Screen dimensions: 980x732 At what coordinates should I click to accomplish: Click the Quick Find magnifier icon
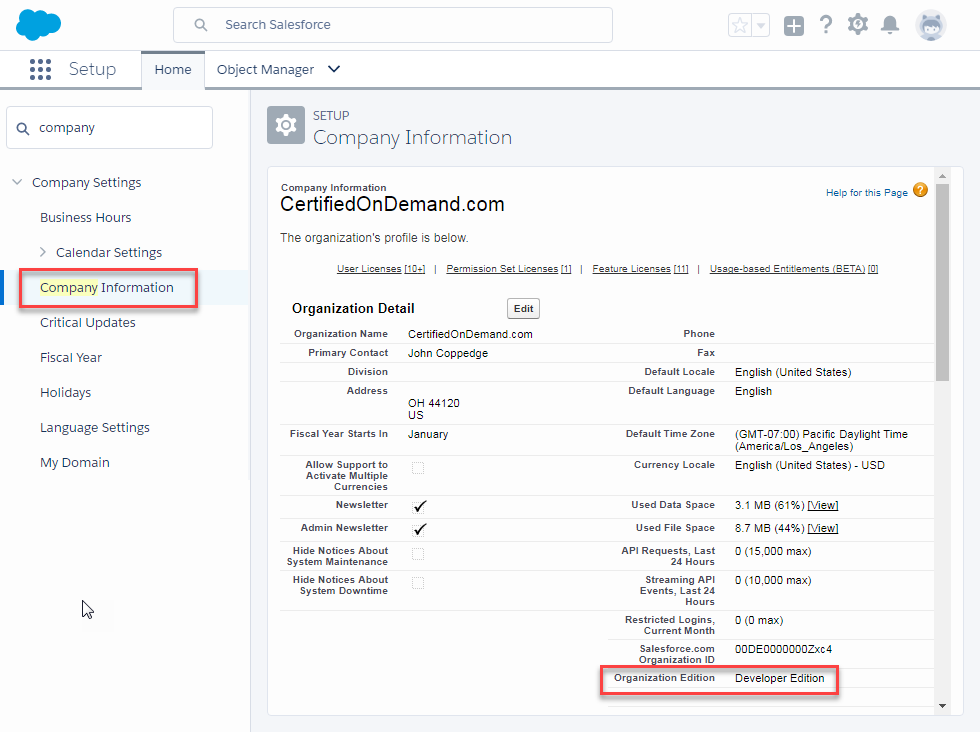[x=23, y=128]
